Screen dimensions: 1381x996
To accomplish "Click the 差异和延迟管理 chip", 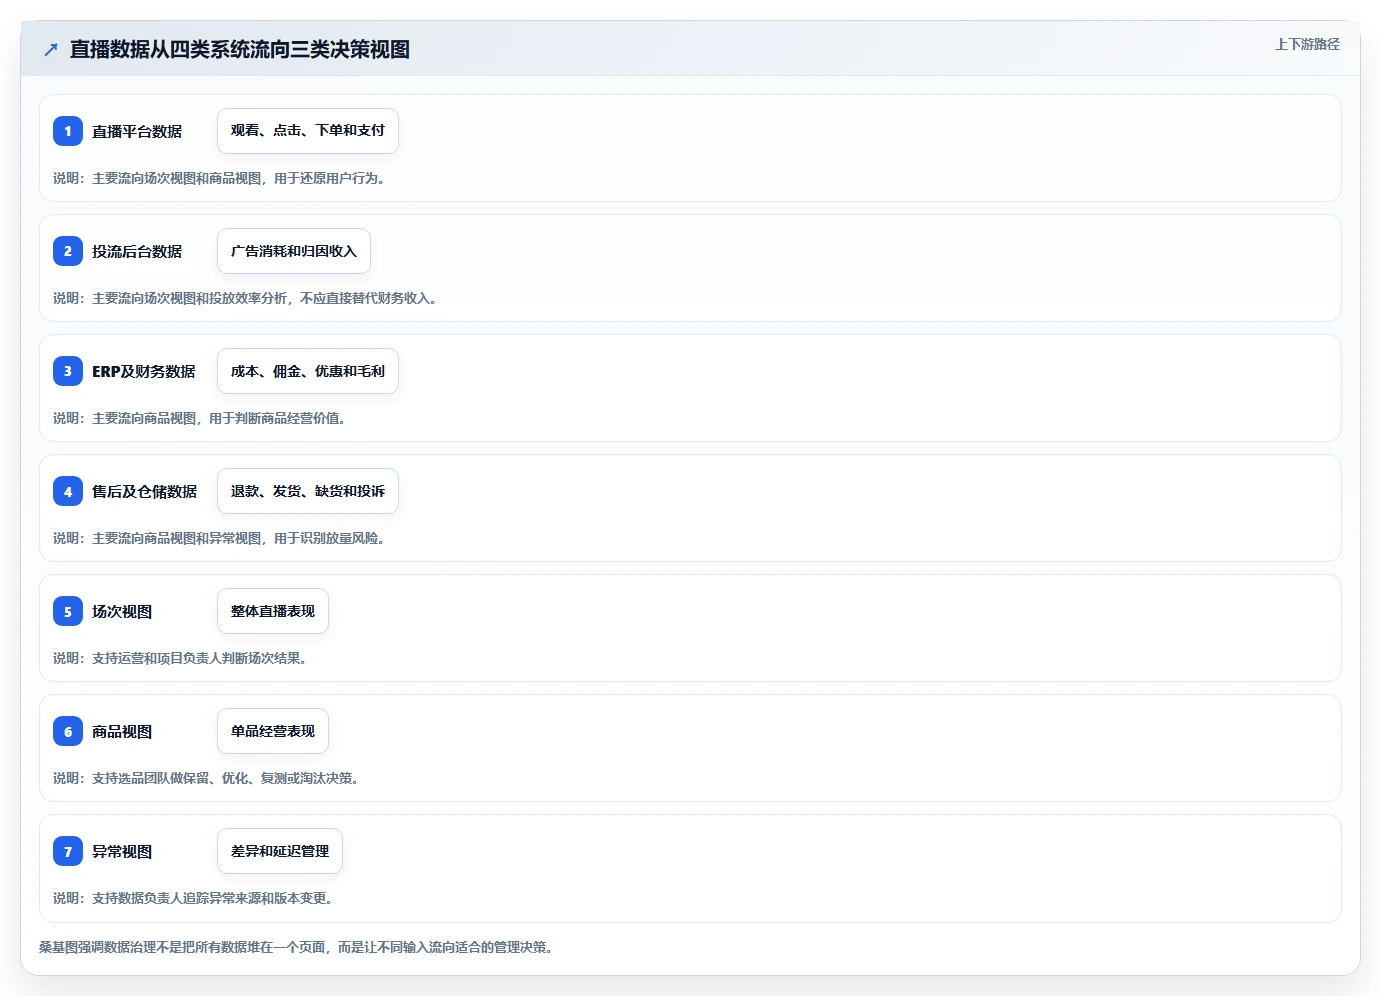I will pos(280,851).
